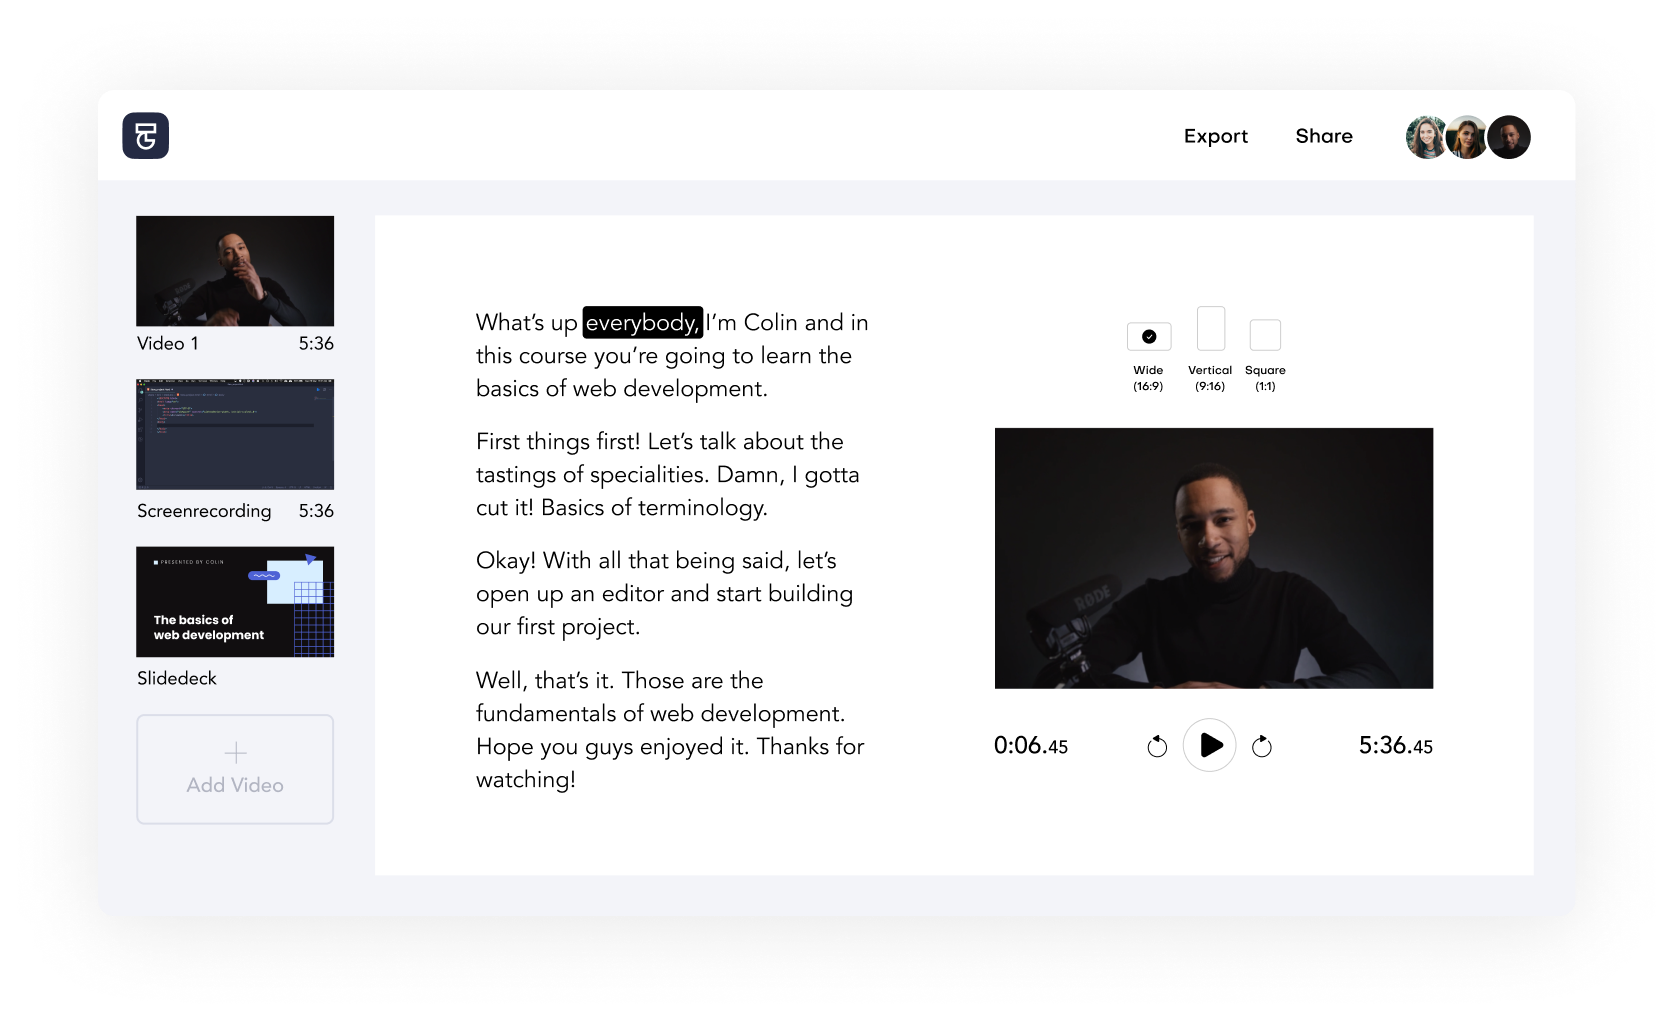This screenshot has height=1022, width=1673.
Task: Click the highlighted word 'everybody,'
Action: (x=643, y=322)
